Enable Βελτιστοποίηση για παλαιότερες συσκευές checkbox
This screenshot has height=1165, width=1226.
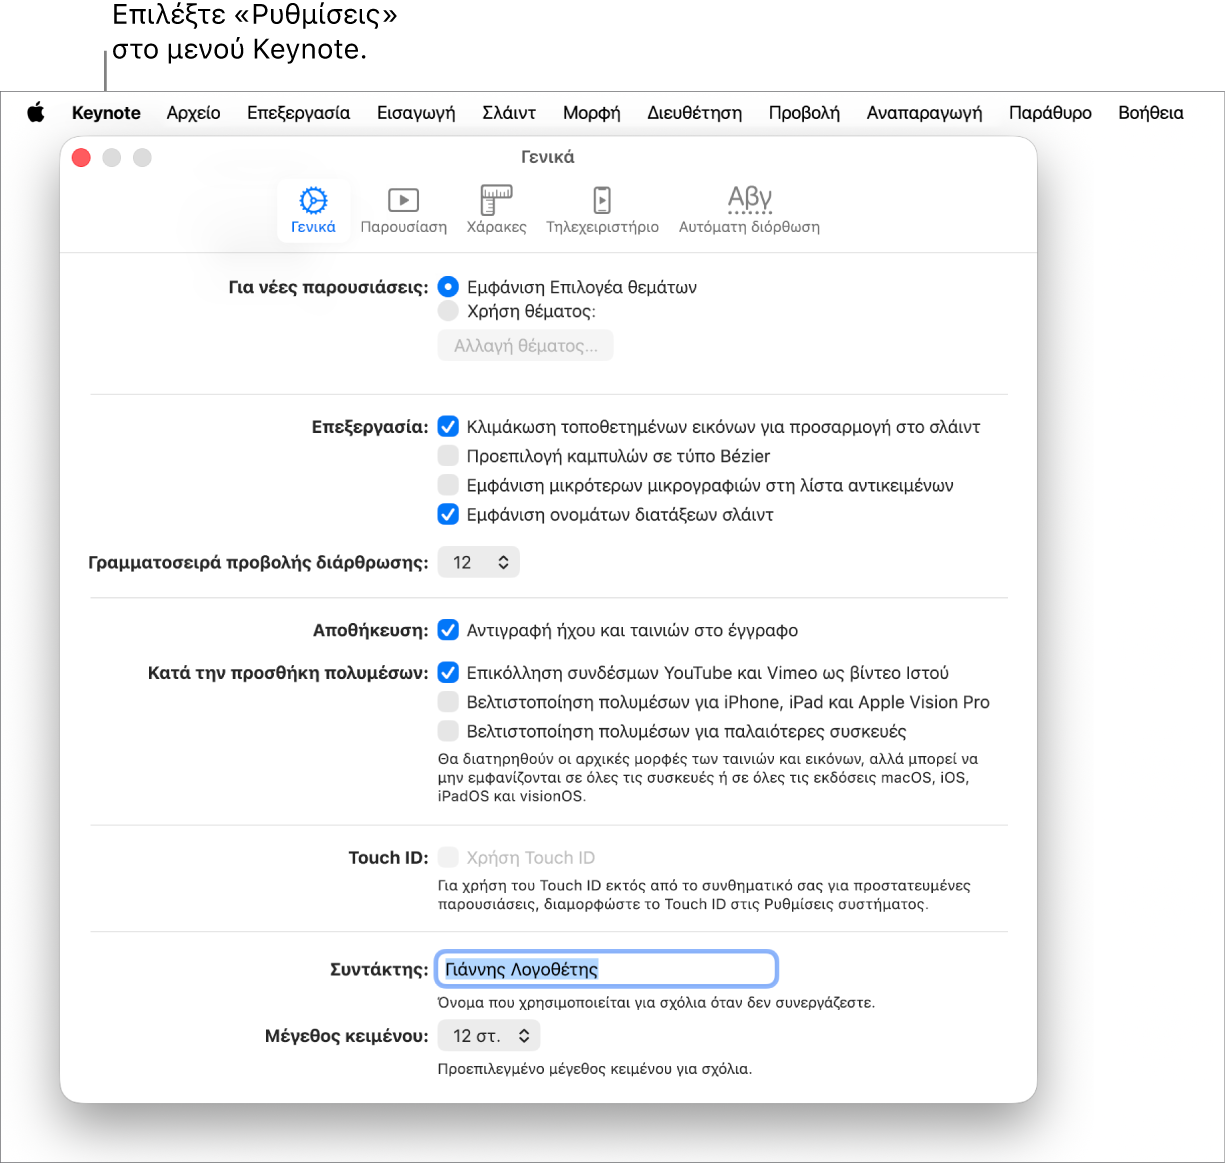click(448, 731)
